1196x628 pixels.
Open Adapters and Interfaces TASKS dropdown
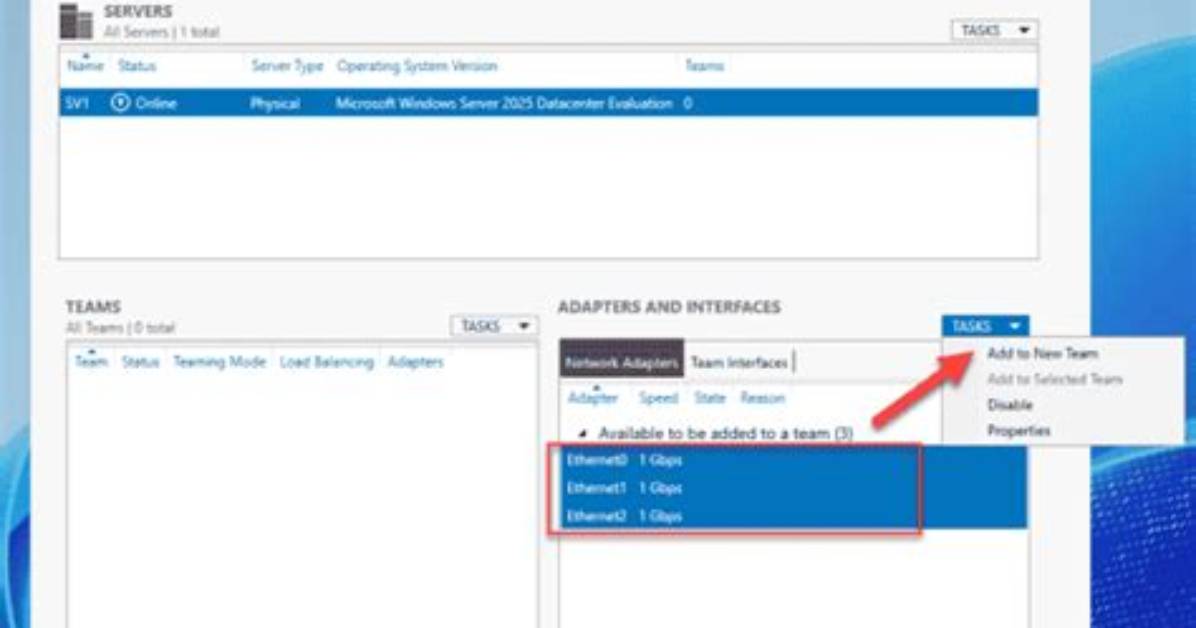tap(985, 327)
